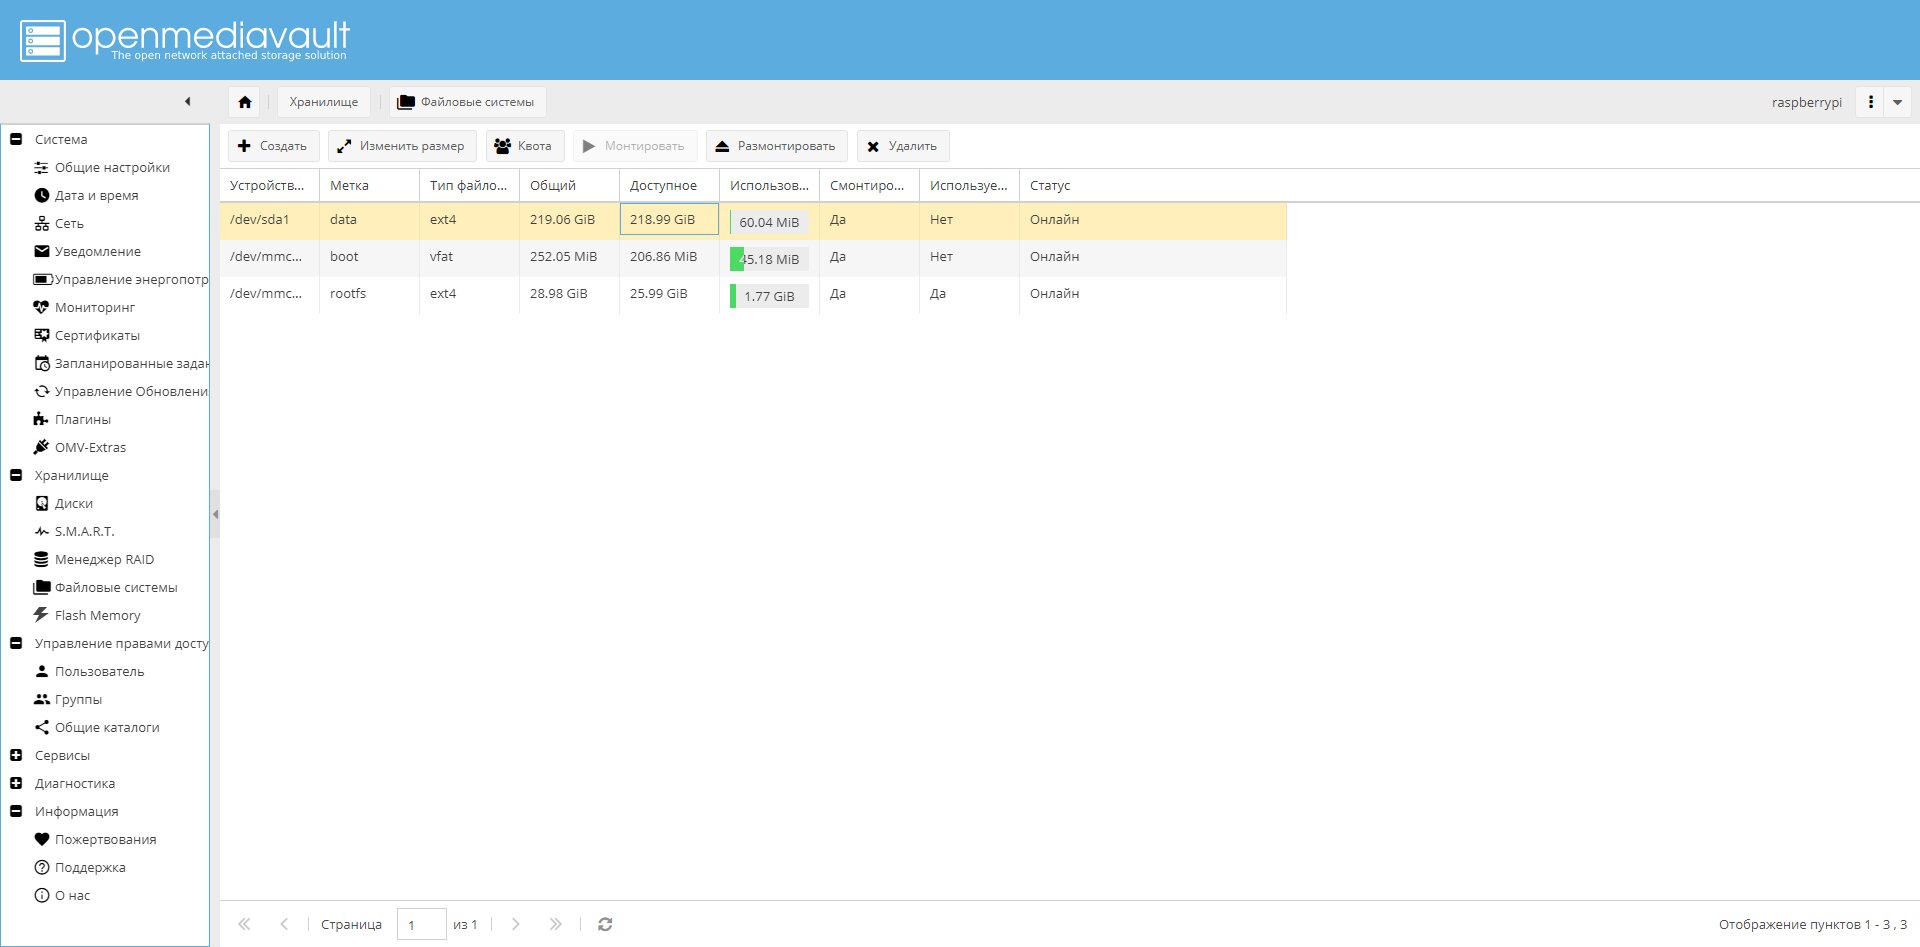Screen dimensions: 1920x947
Task: Click the 28.98 GiB total cell
Action: (569, 294)
